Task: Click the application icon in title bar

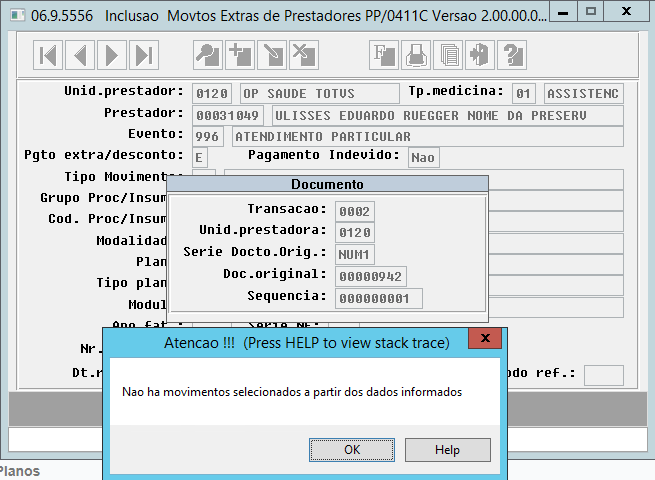Action: coord(17,15)
